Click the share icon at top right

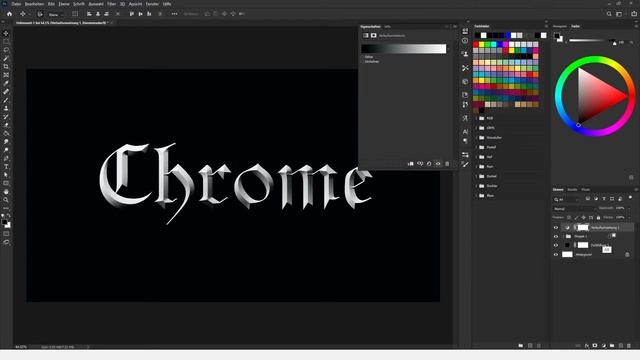click(634, 14)
